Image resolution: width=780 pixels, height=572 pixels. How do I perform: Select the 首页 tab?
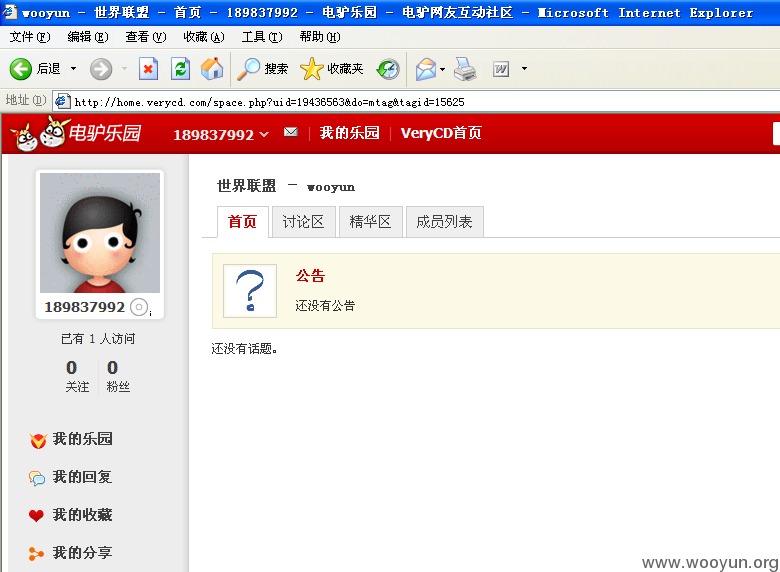[243, 222]
